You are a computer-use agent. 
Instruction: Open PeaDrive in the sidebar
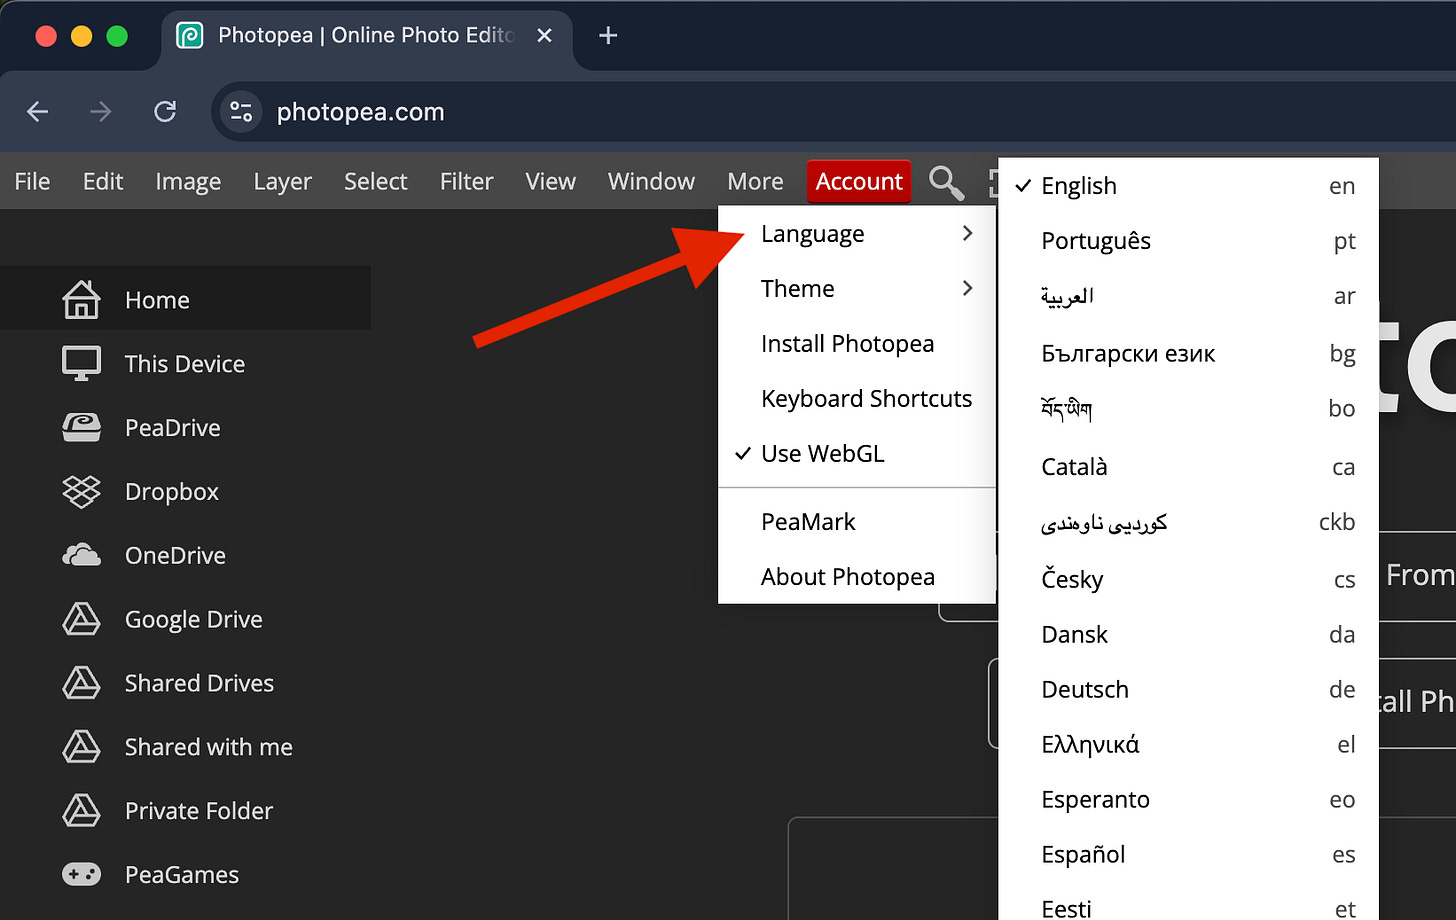click(185, 427)
